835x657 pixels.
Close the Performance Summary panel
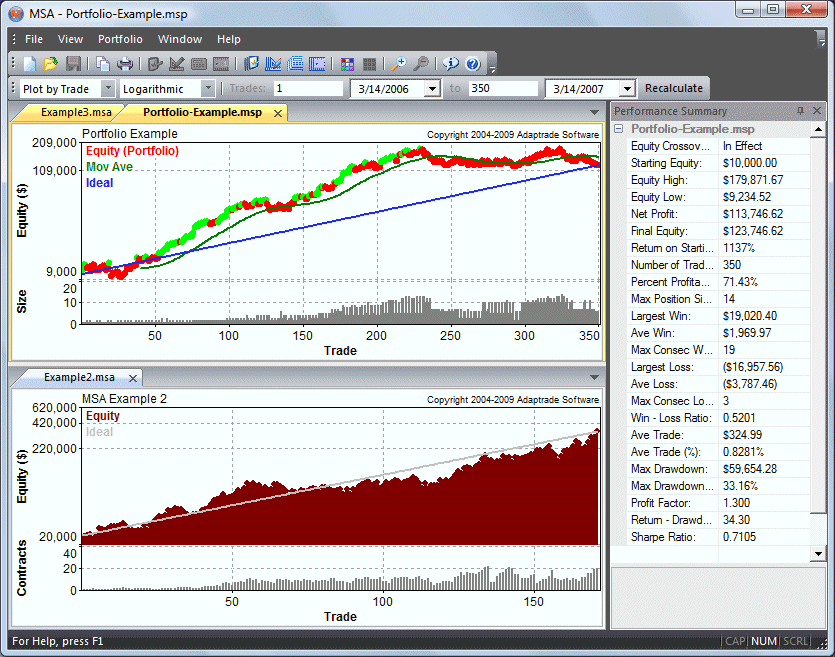817,111
